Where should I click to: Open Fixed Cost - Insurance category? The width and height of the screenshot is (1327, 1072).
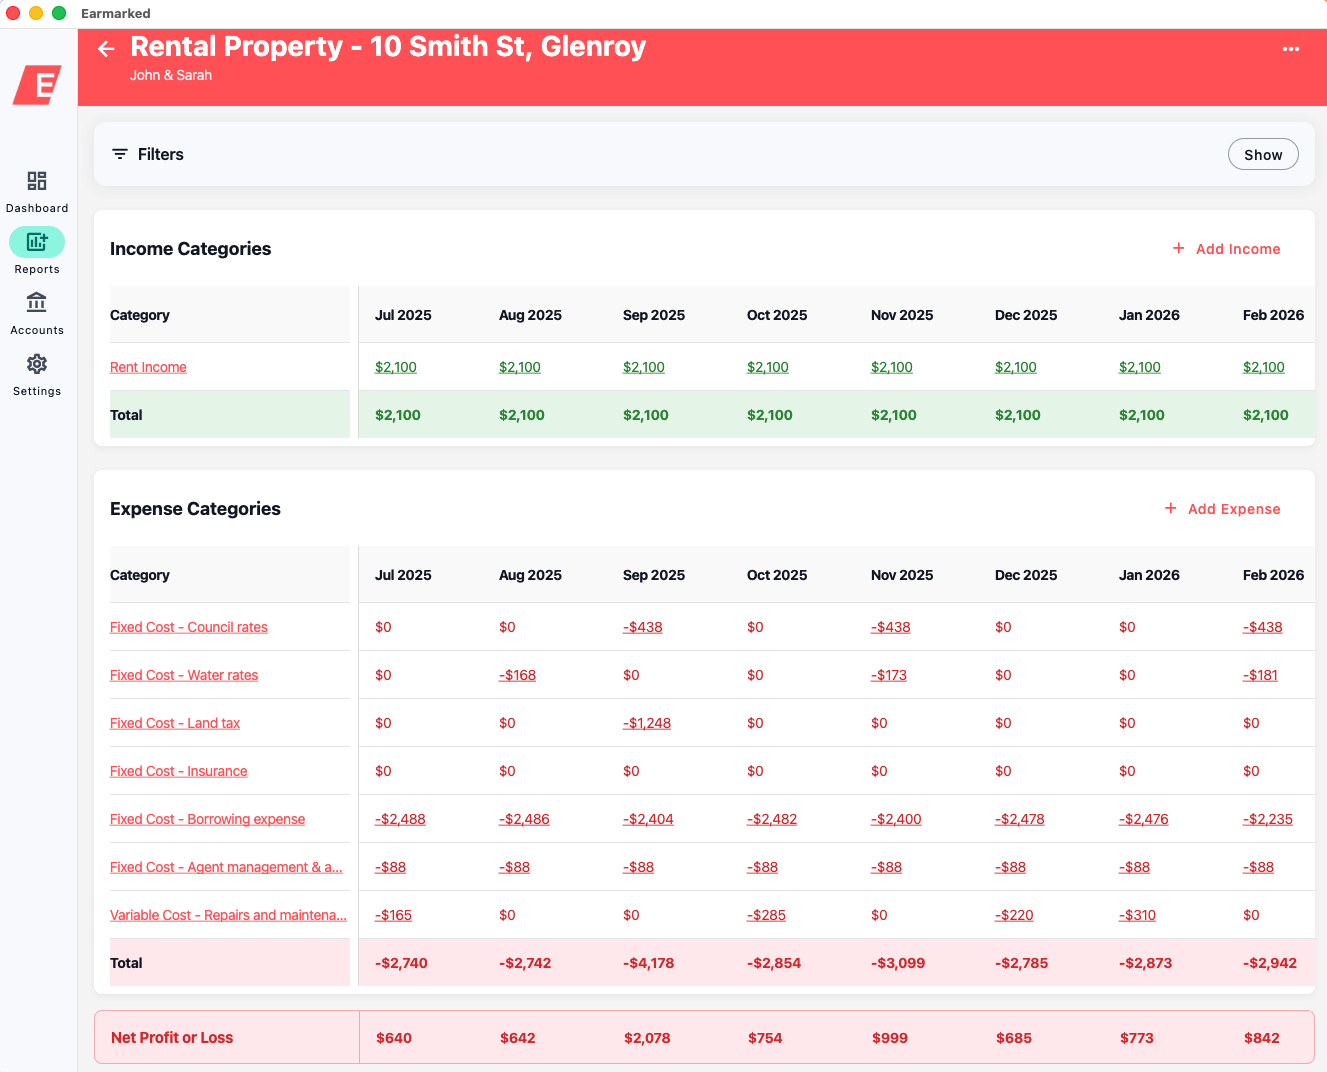(179, 771)
